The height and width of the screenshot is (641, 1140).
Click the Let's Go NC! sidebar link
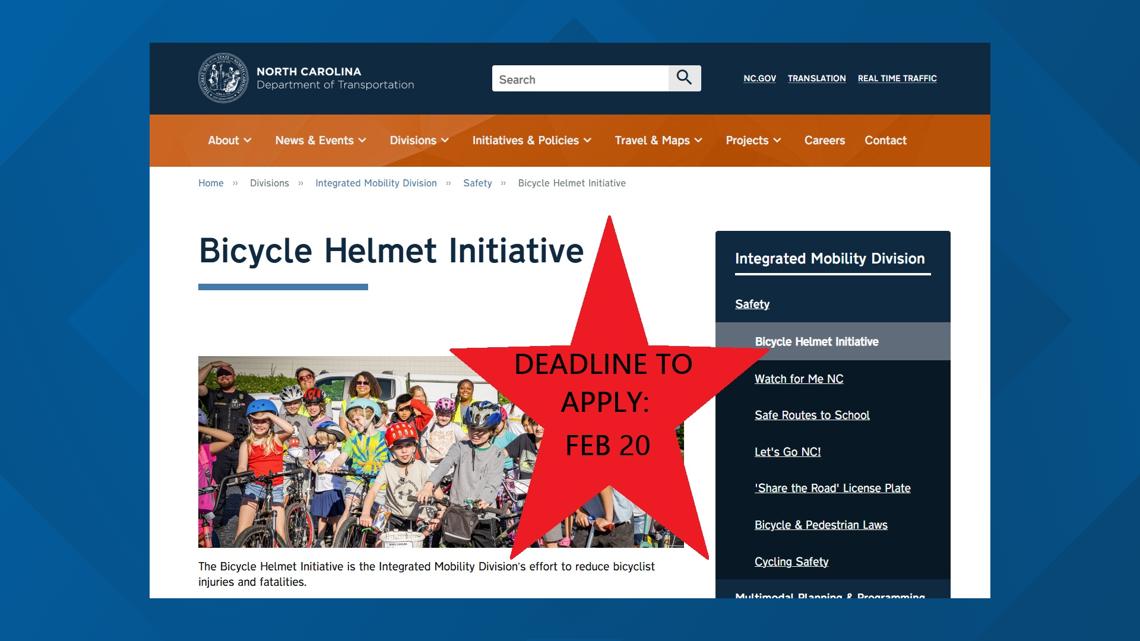787,451
